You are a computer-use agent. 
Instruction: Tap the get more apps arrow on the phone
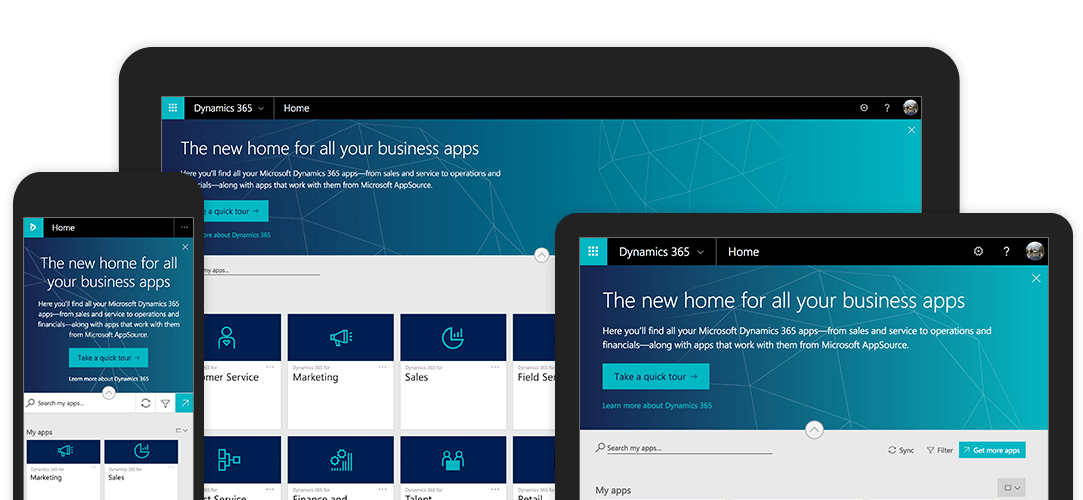(184, 403)
